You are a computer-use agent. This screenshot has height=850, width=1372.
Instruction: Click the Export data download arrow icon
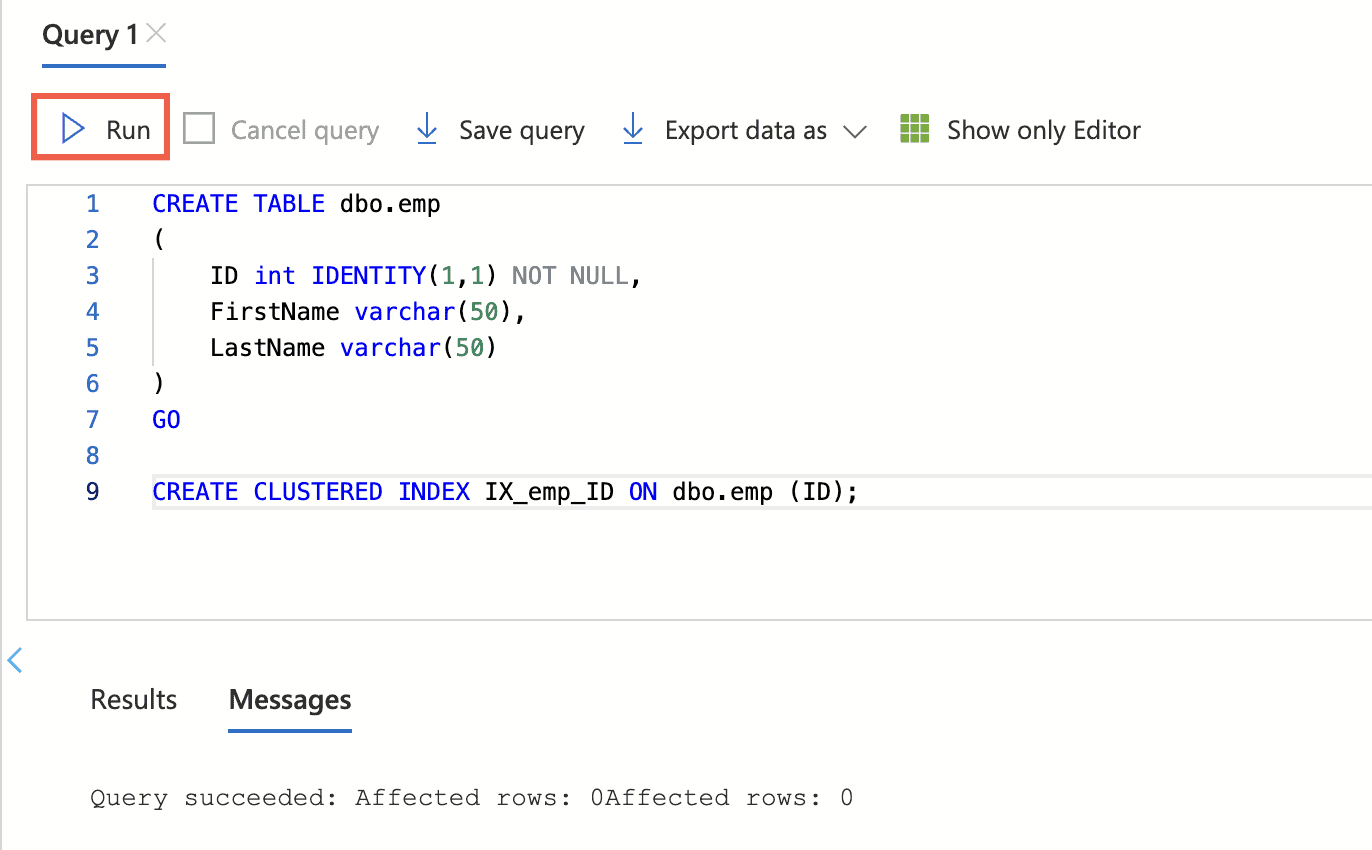(x=633, y=129)
